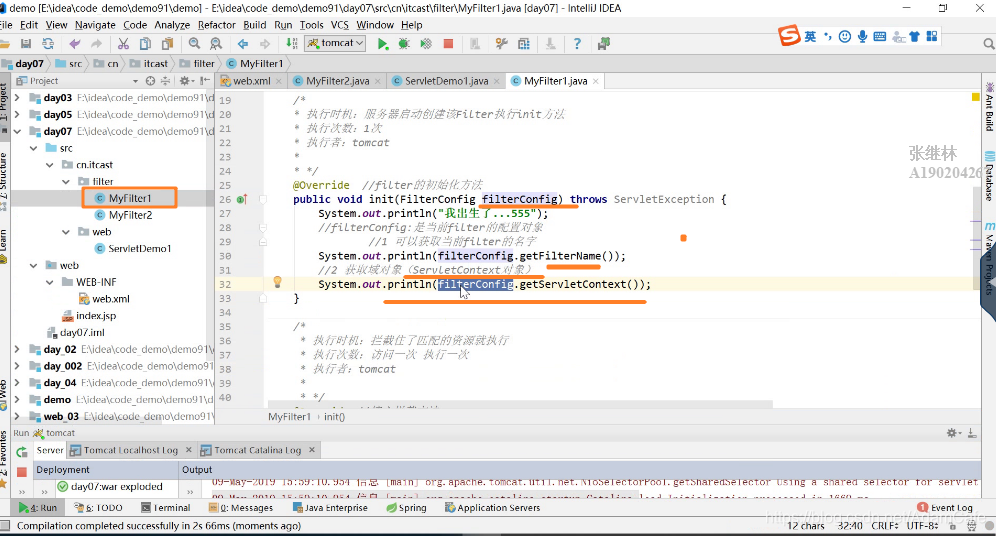Click the filter breadcrumb in navigation bar
This screenshot has width=996, height=536.
[x=198, y=64]
